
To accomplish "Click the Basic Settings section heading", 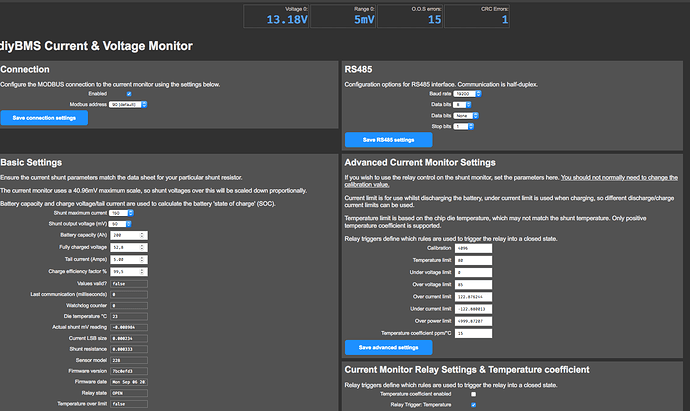I will (31, 163).
